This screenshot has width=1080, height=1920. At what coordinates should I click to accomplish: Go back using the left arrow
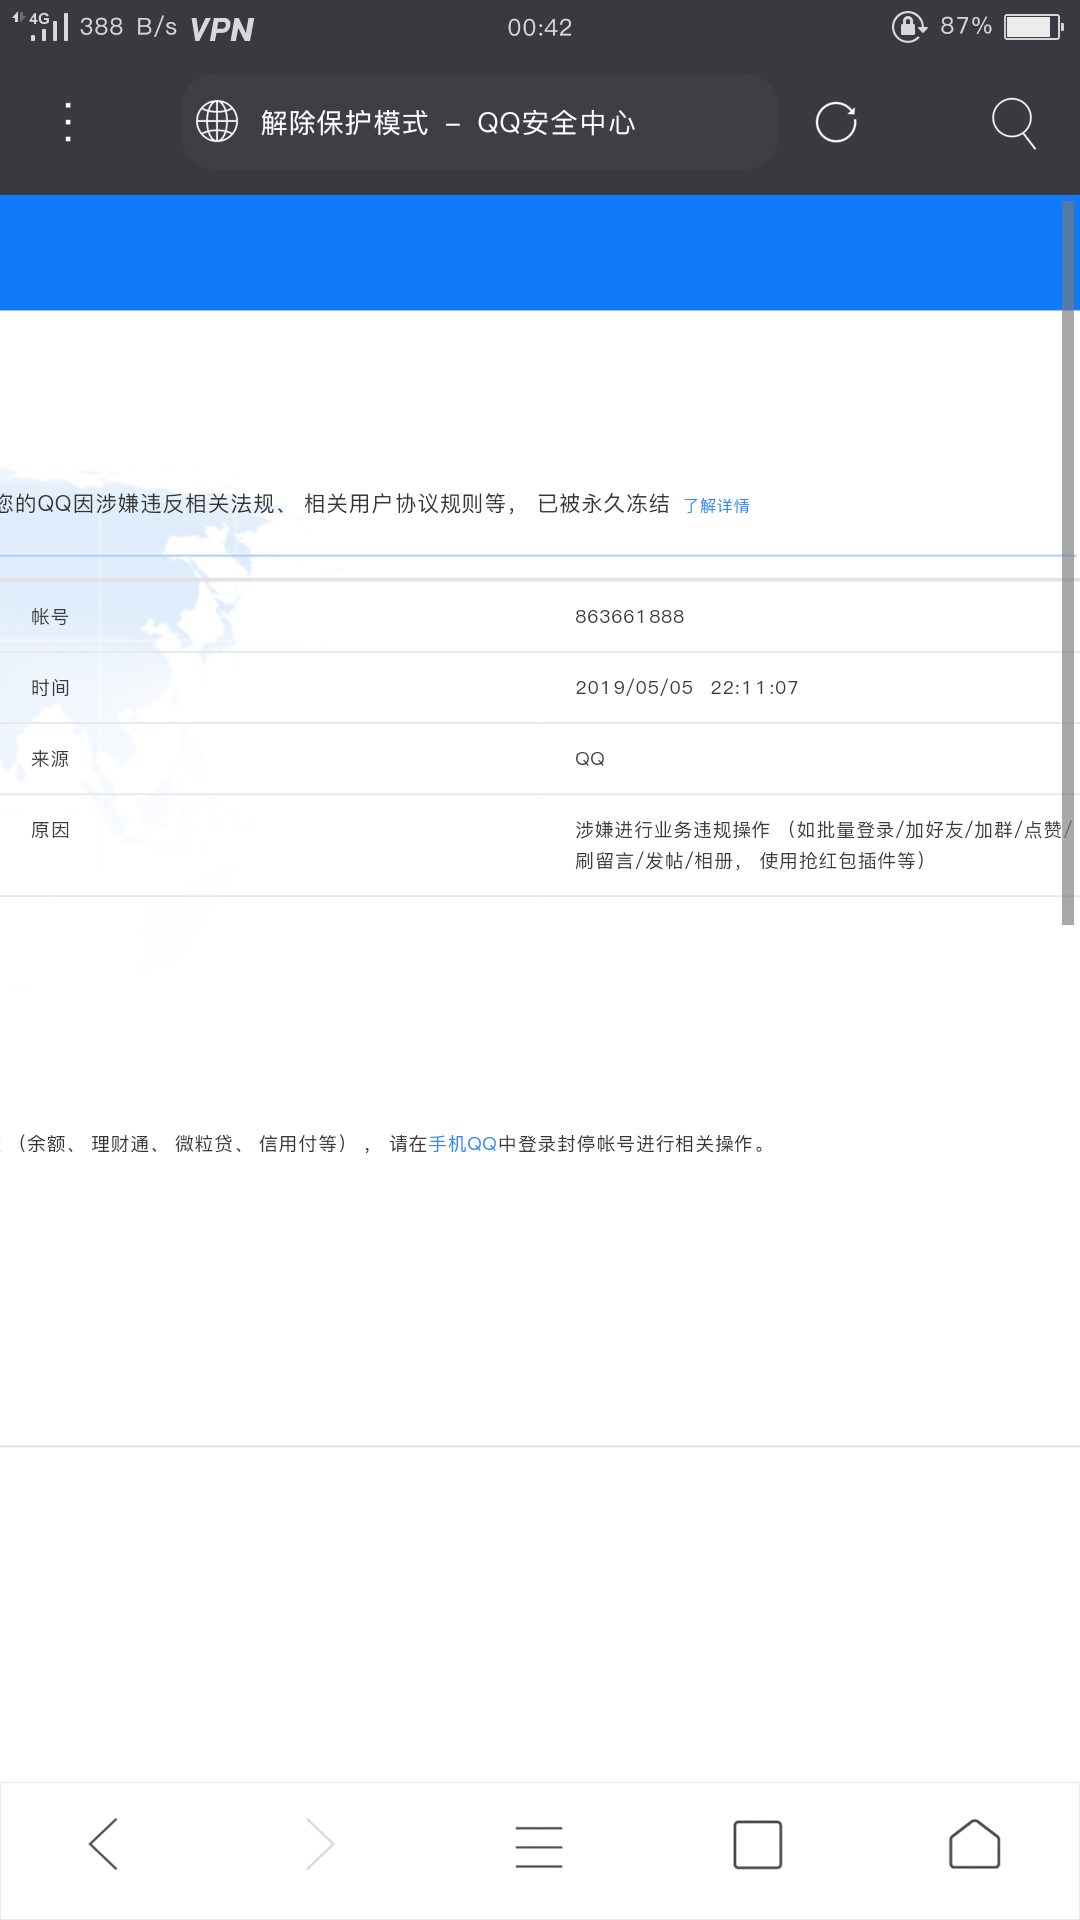pyautogui.click(x=104, y=1844)
